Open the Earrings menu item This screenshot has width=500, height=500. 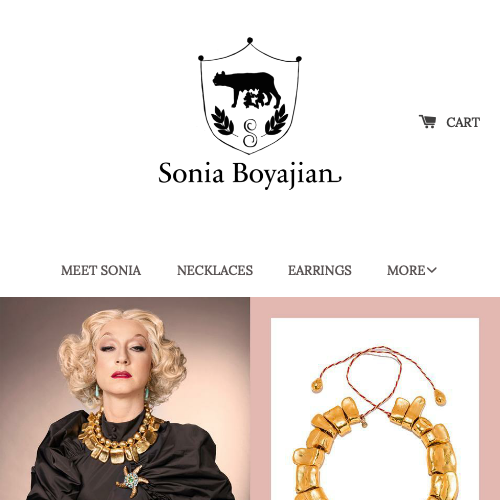(x=320, y=270)
